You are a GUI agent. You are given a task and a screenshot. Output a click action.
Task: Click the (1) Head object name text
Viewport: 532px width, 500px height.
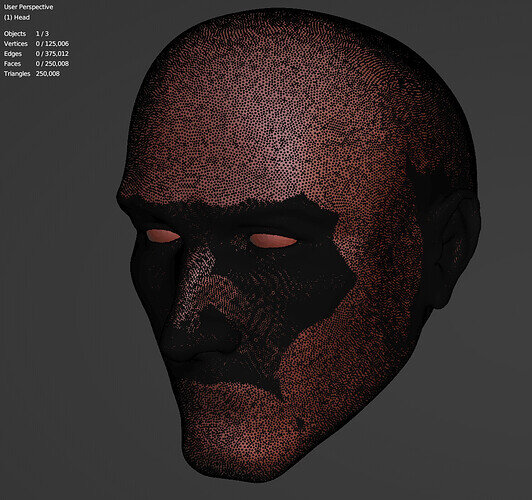(17, 17)
